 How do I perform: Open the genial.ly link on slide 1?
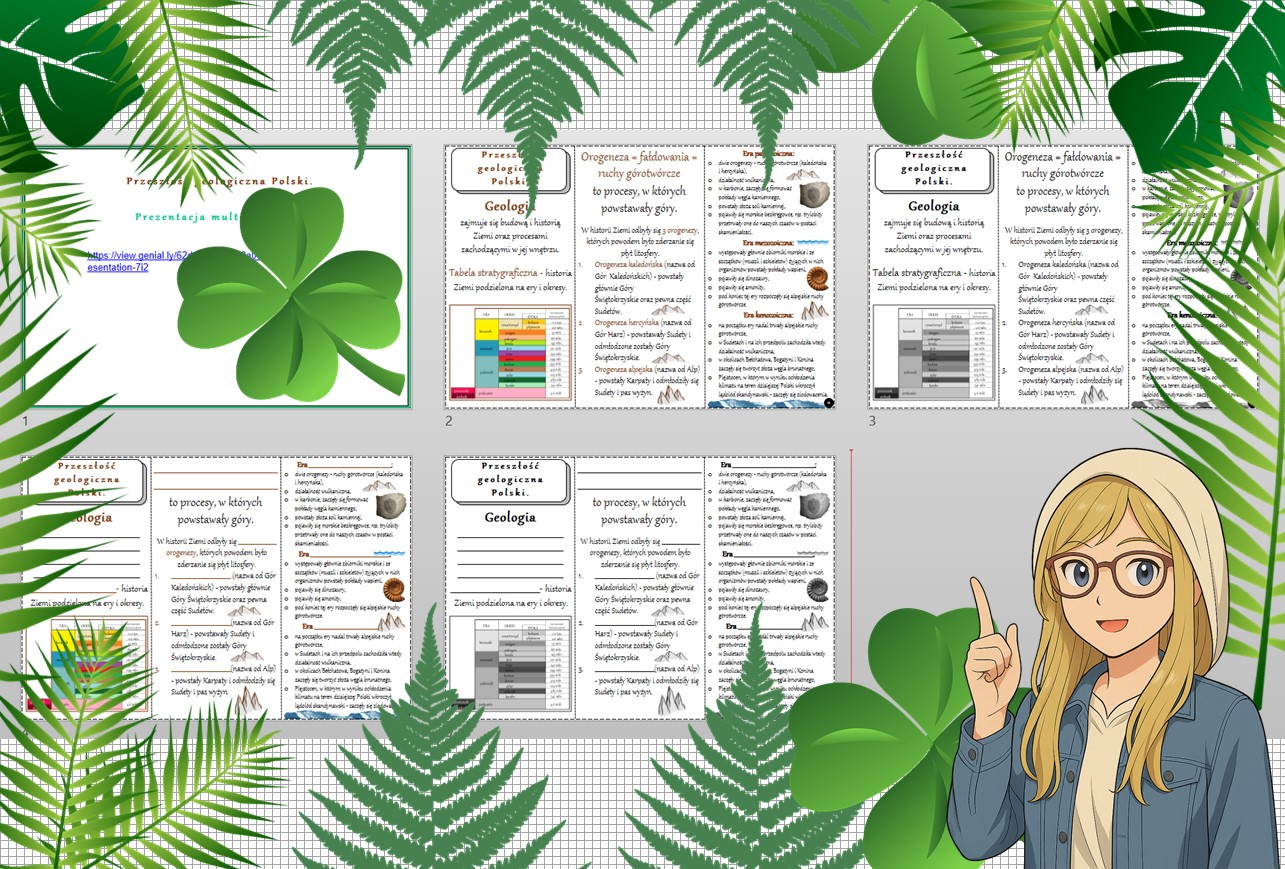pyautogui.click(x=130, y=256)
